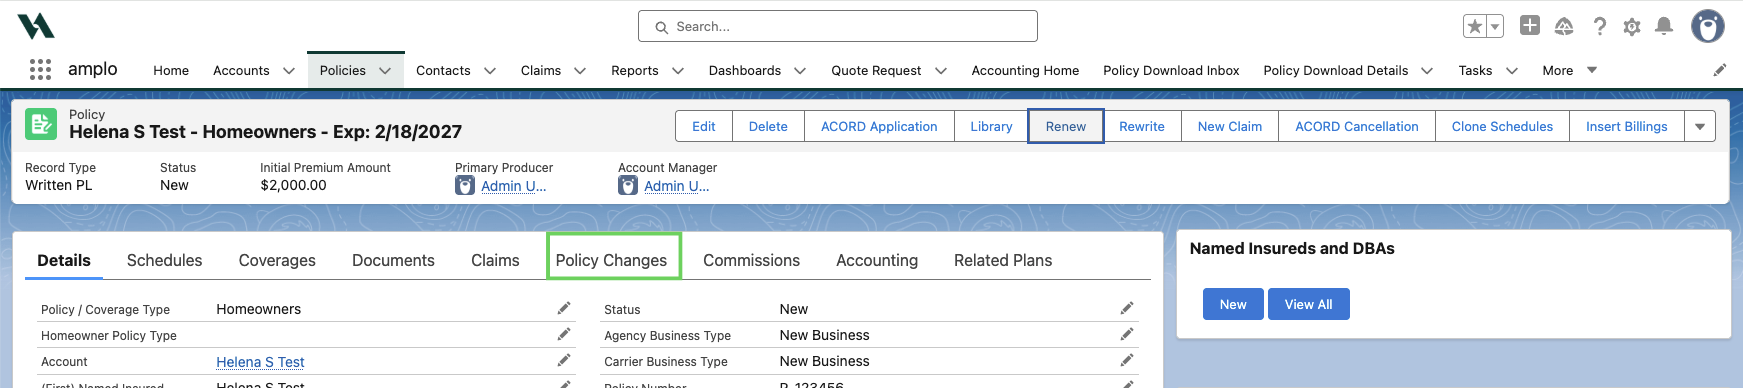Expand the Policies nav dropdown chevron

(x=386, y=71)
